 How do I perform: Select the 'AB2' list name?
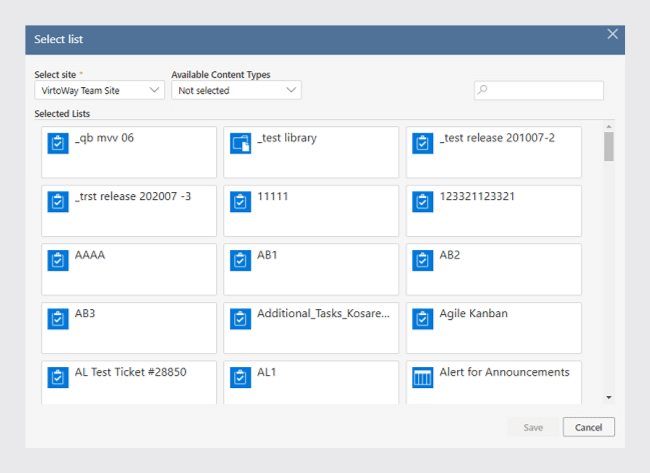(450, 255)
